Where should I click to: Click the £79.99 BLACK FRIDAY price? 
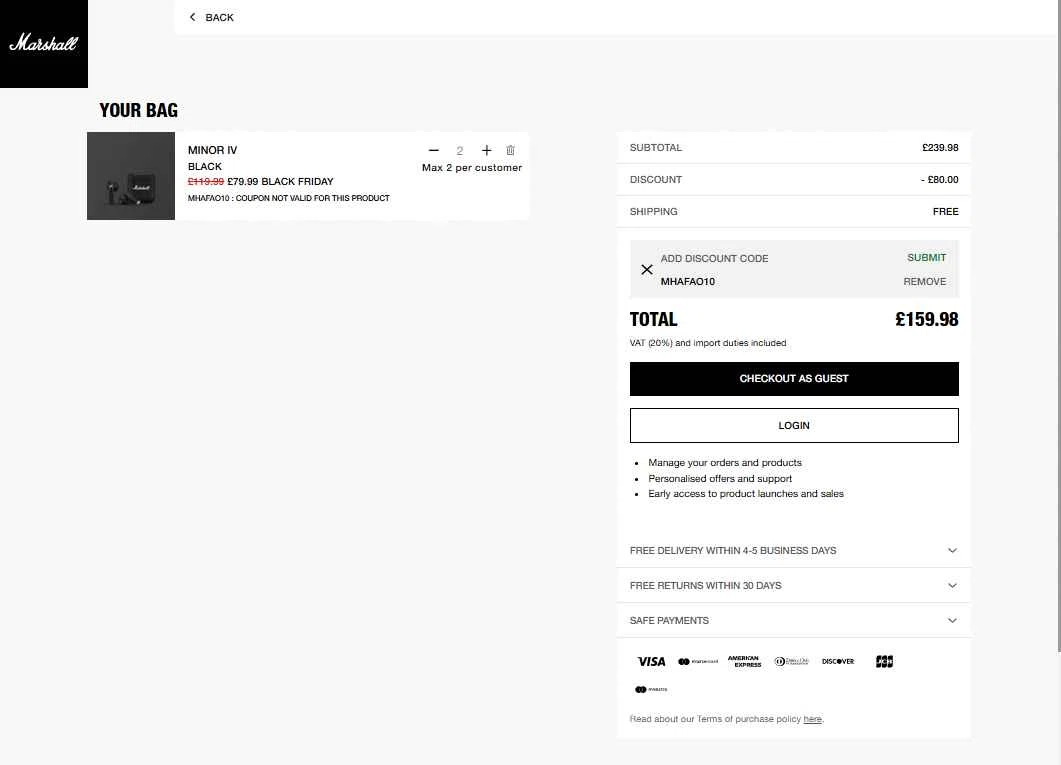280,181
